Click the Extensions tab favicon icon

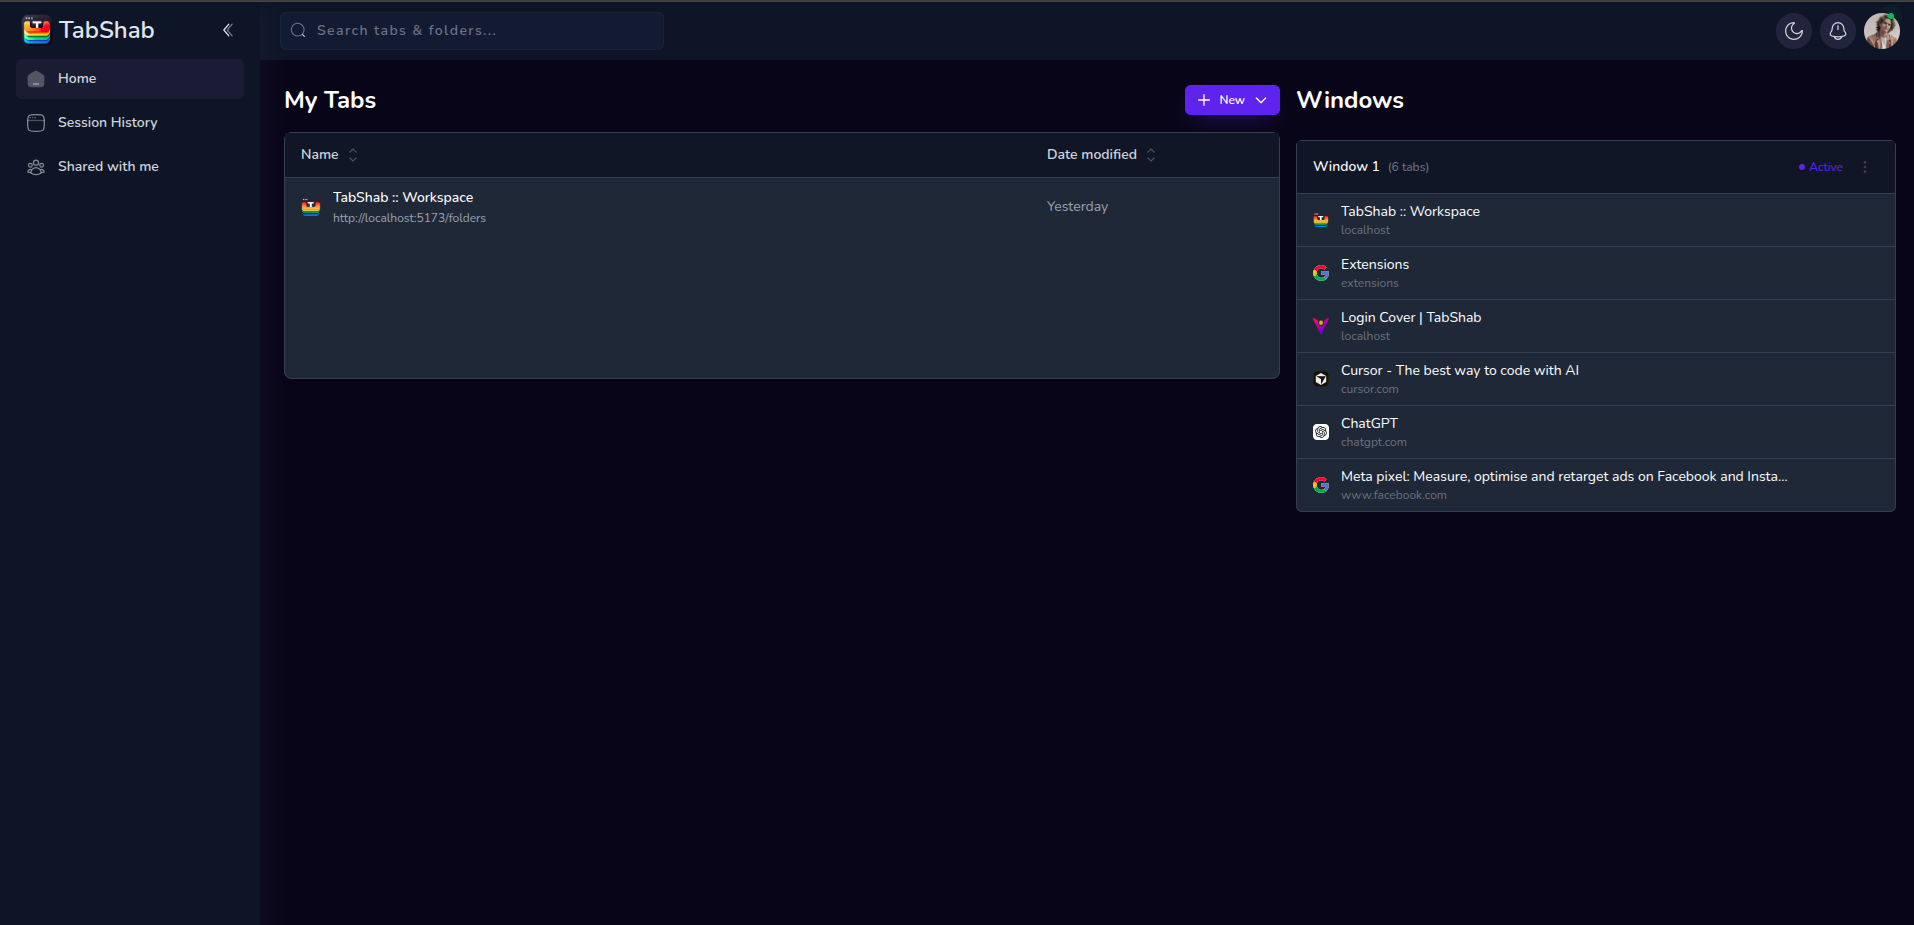click(1321, 273)
